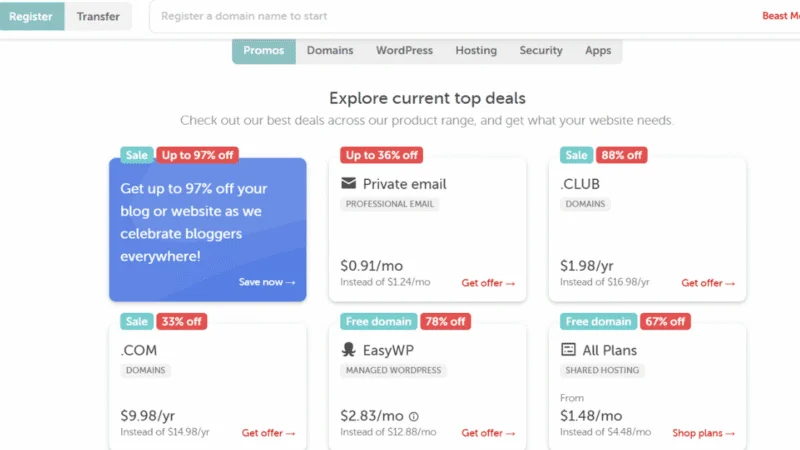Click the '88% off' badge

point(621,155)
